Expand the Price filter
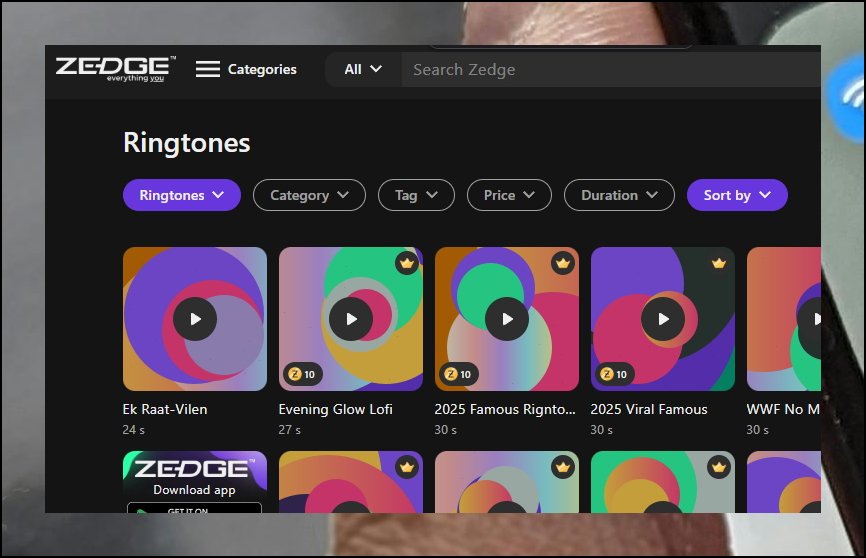This screenshot has height=558, width=866. 509,195
